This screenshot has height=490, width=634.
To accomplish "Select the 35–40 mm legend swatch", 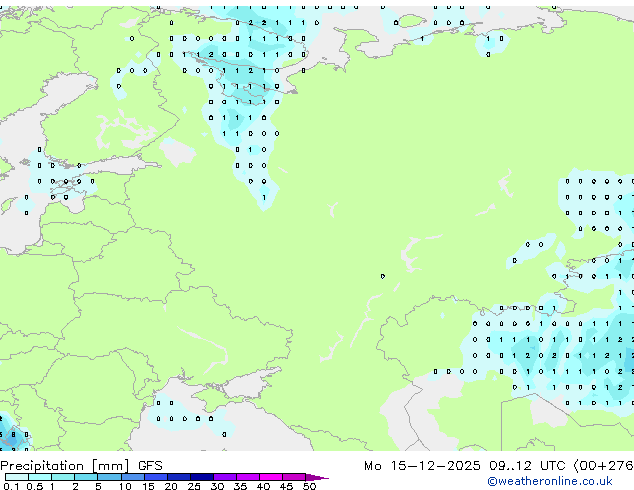I will click(x=247, y=477).
